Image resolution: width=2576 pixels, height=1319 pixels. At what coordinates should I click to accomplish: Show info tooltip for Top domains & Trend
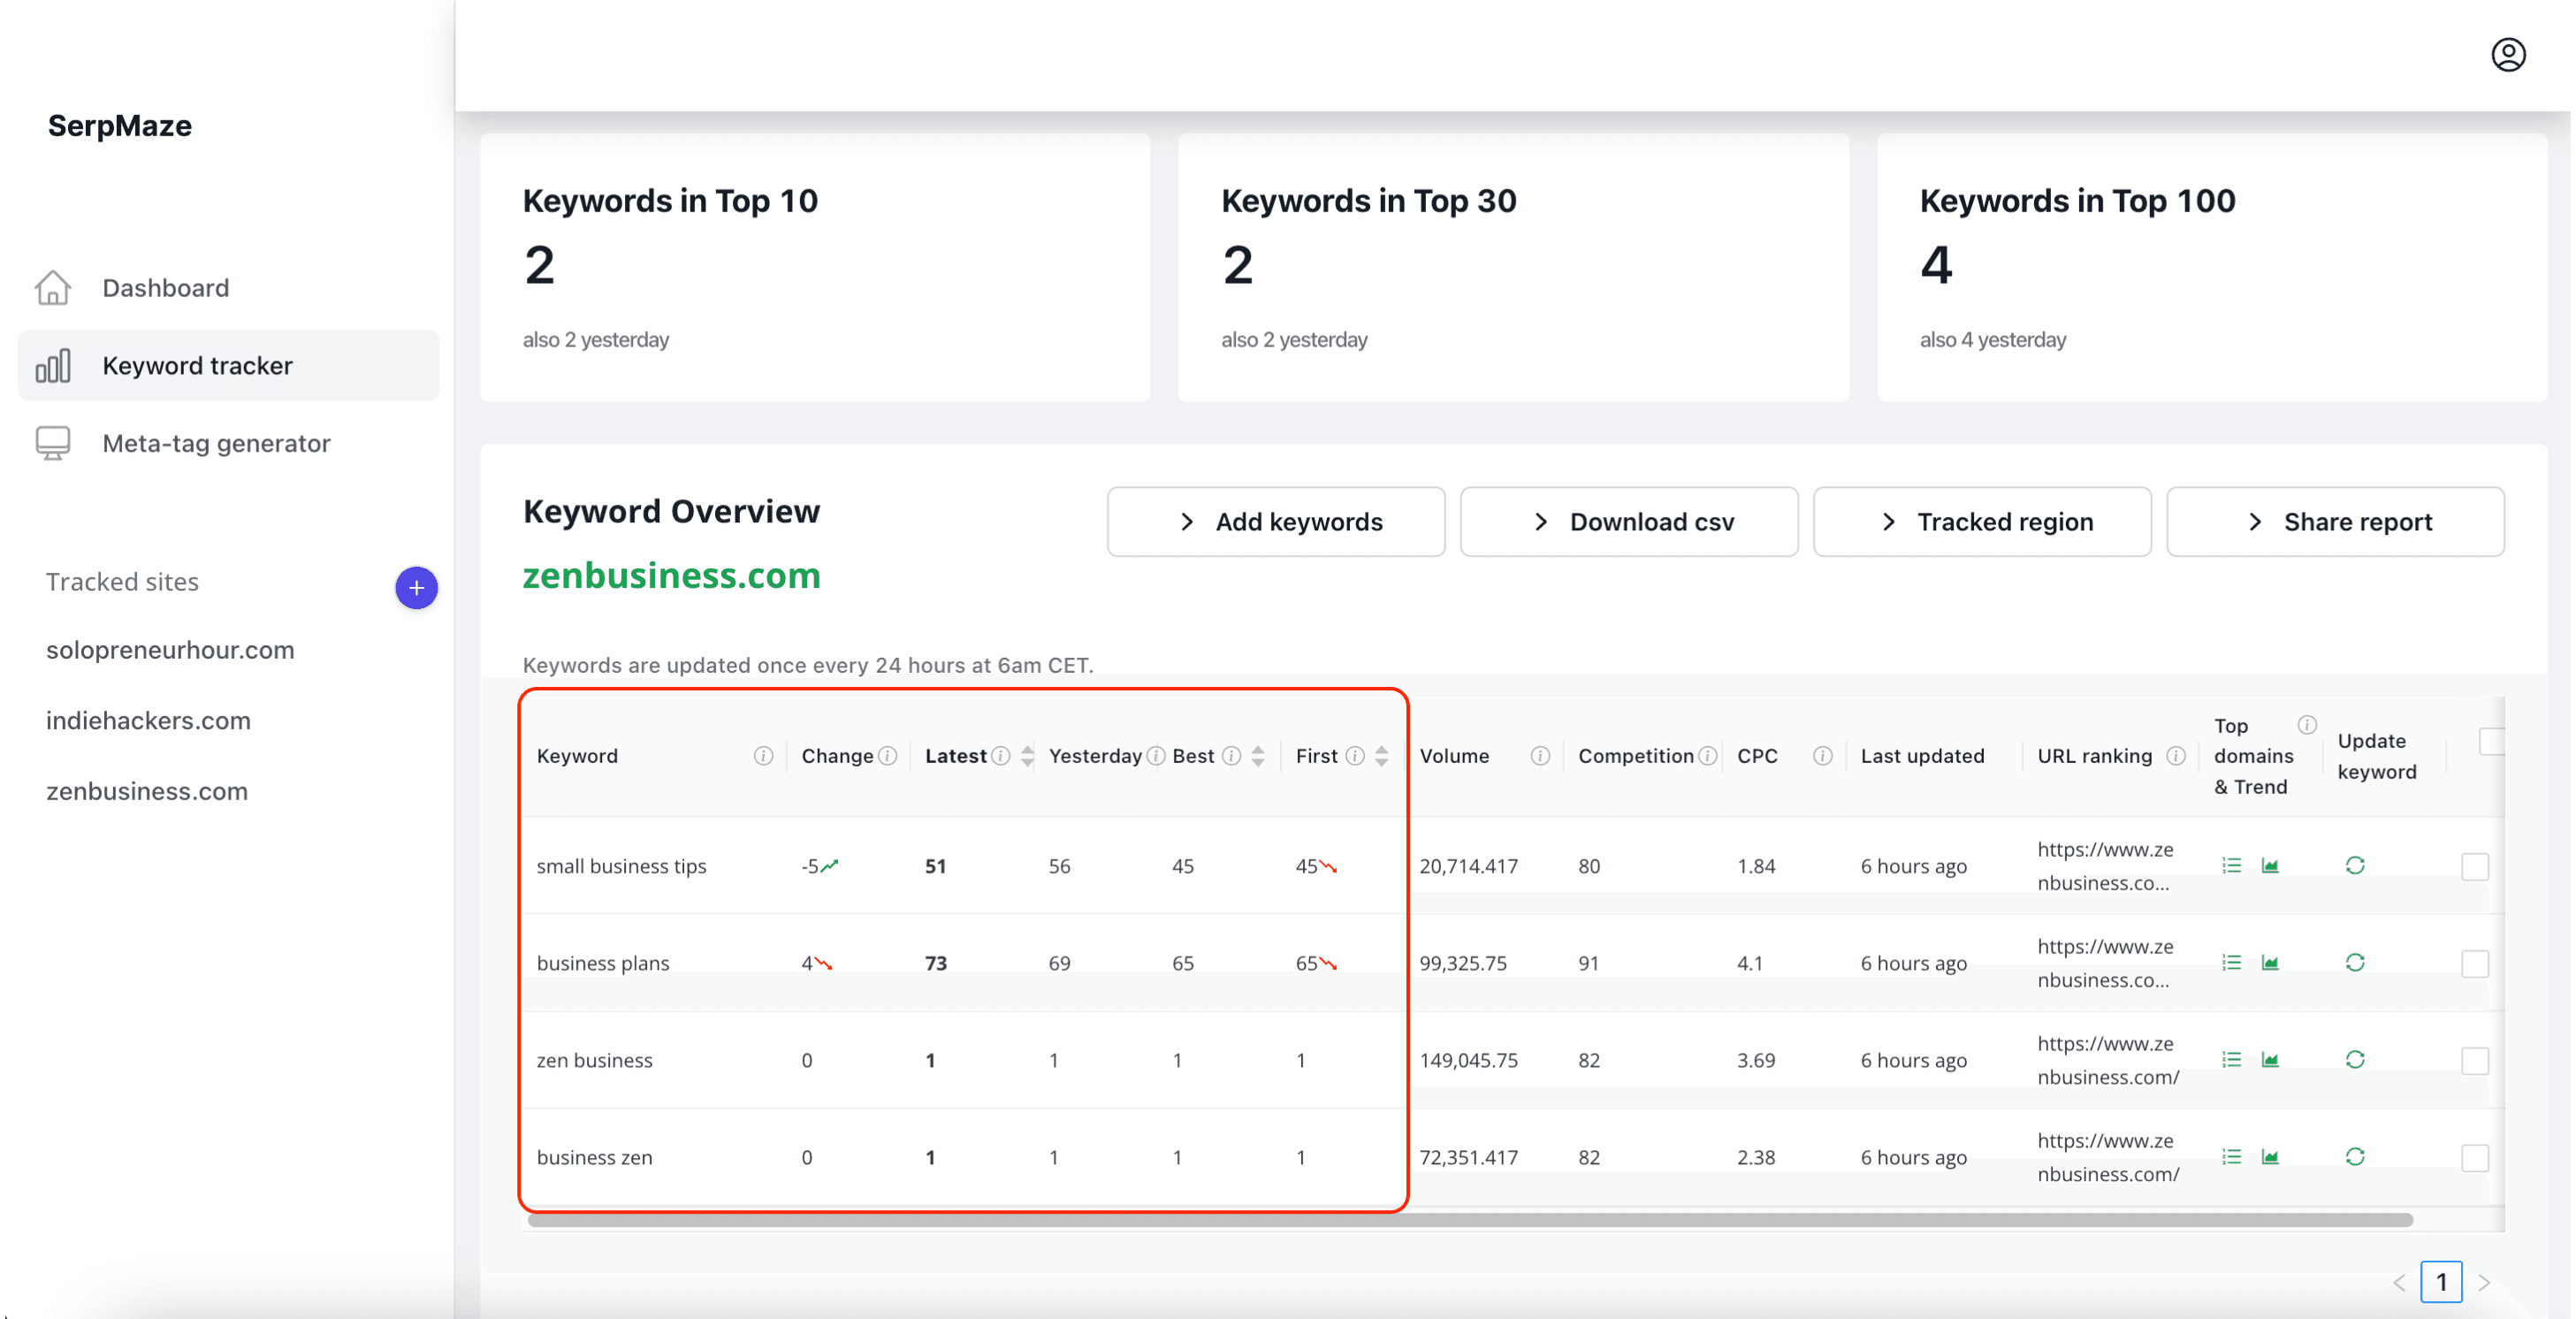coord(2306,725)
